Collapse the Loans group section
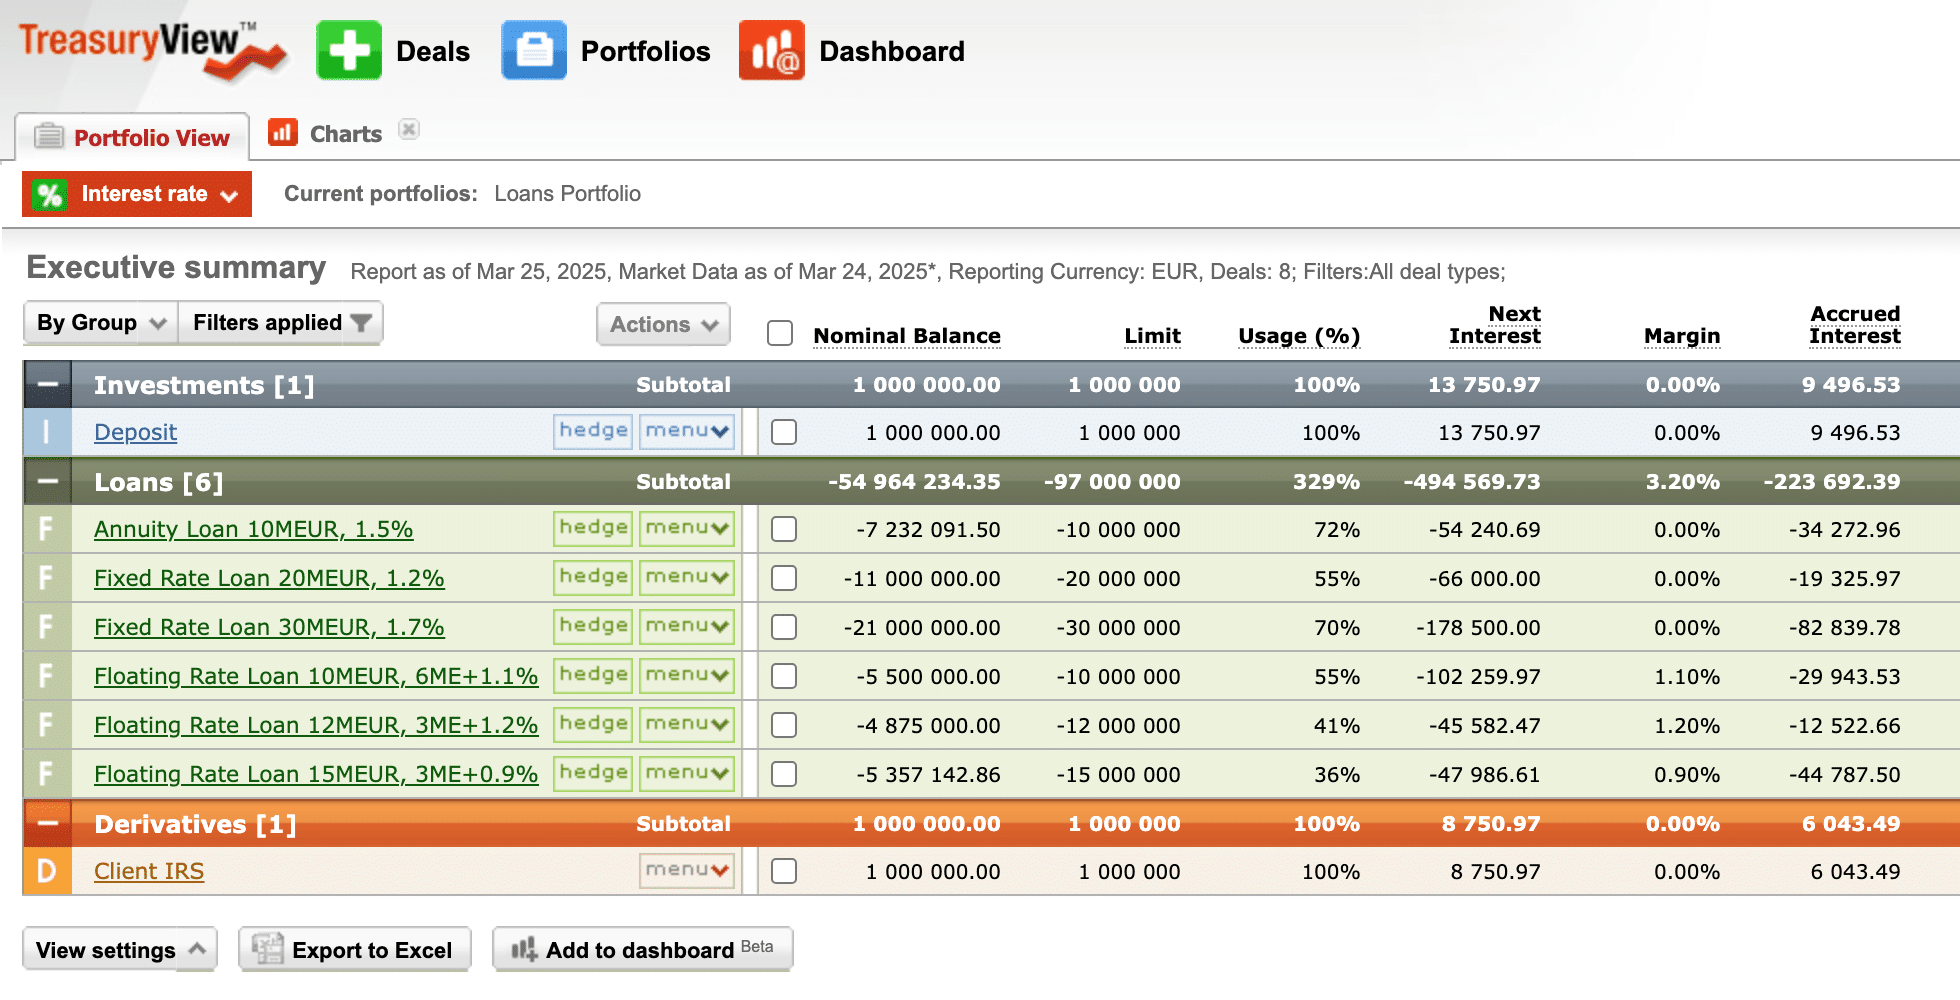Screen dimensions: 1960x1000 tap(47, 481)
